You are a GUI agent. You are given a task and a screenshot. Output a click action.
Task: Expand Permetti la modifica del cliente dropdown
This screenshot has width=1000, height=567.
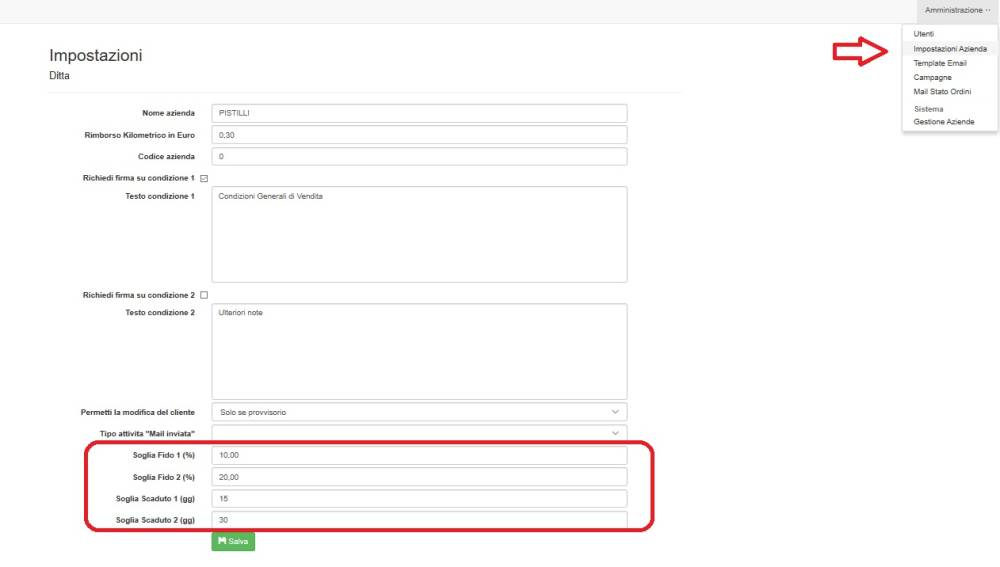pos(419,412)
